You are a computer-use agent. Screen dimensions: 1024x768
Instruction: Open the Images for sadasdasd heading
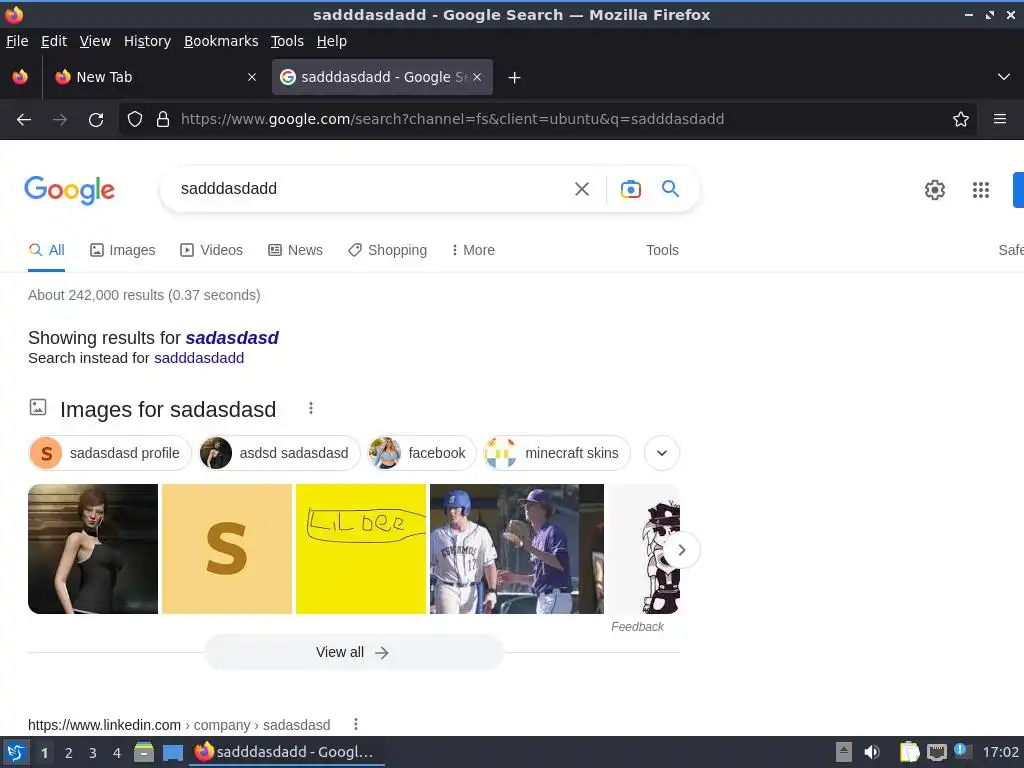click(168, 409)
